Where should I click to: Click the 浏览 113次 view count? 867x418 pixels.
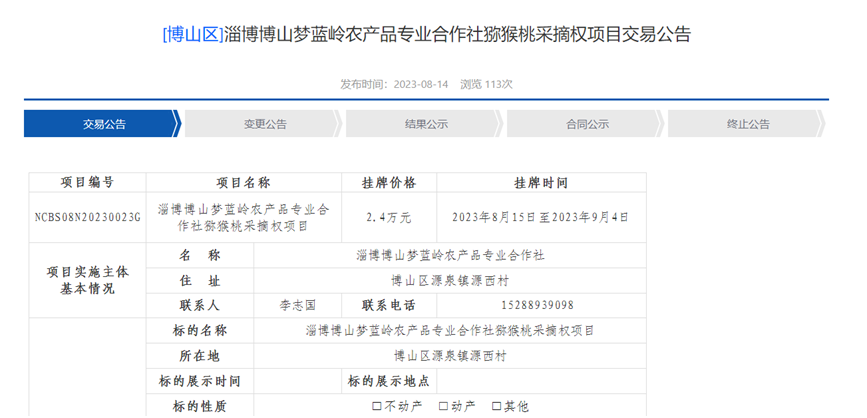coord(486,84)
